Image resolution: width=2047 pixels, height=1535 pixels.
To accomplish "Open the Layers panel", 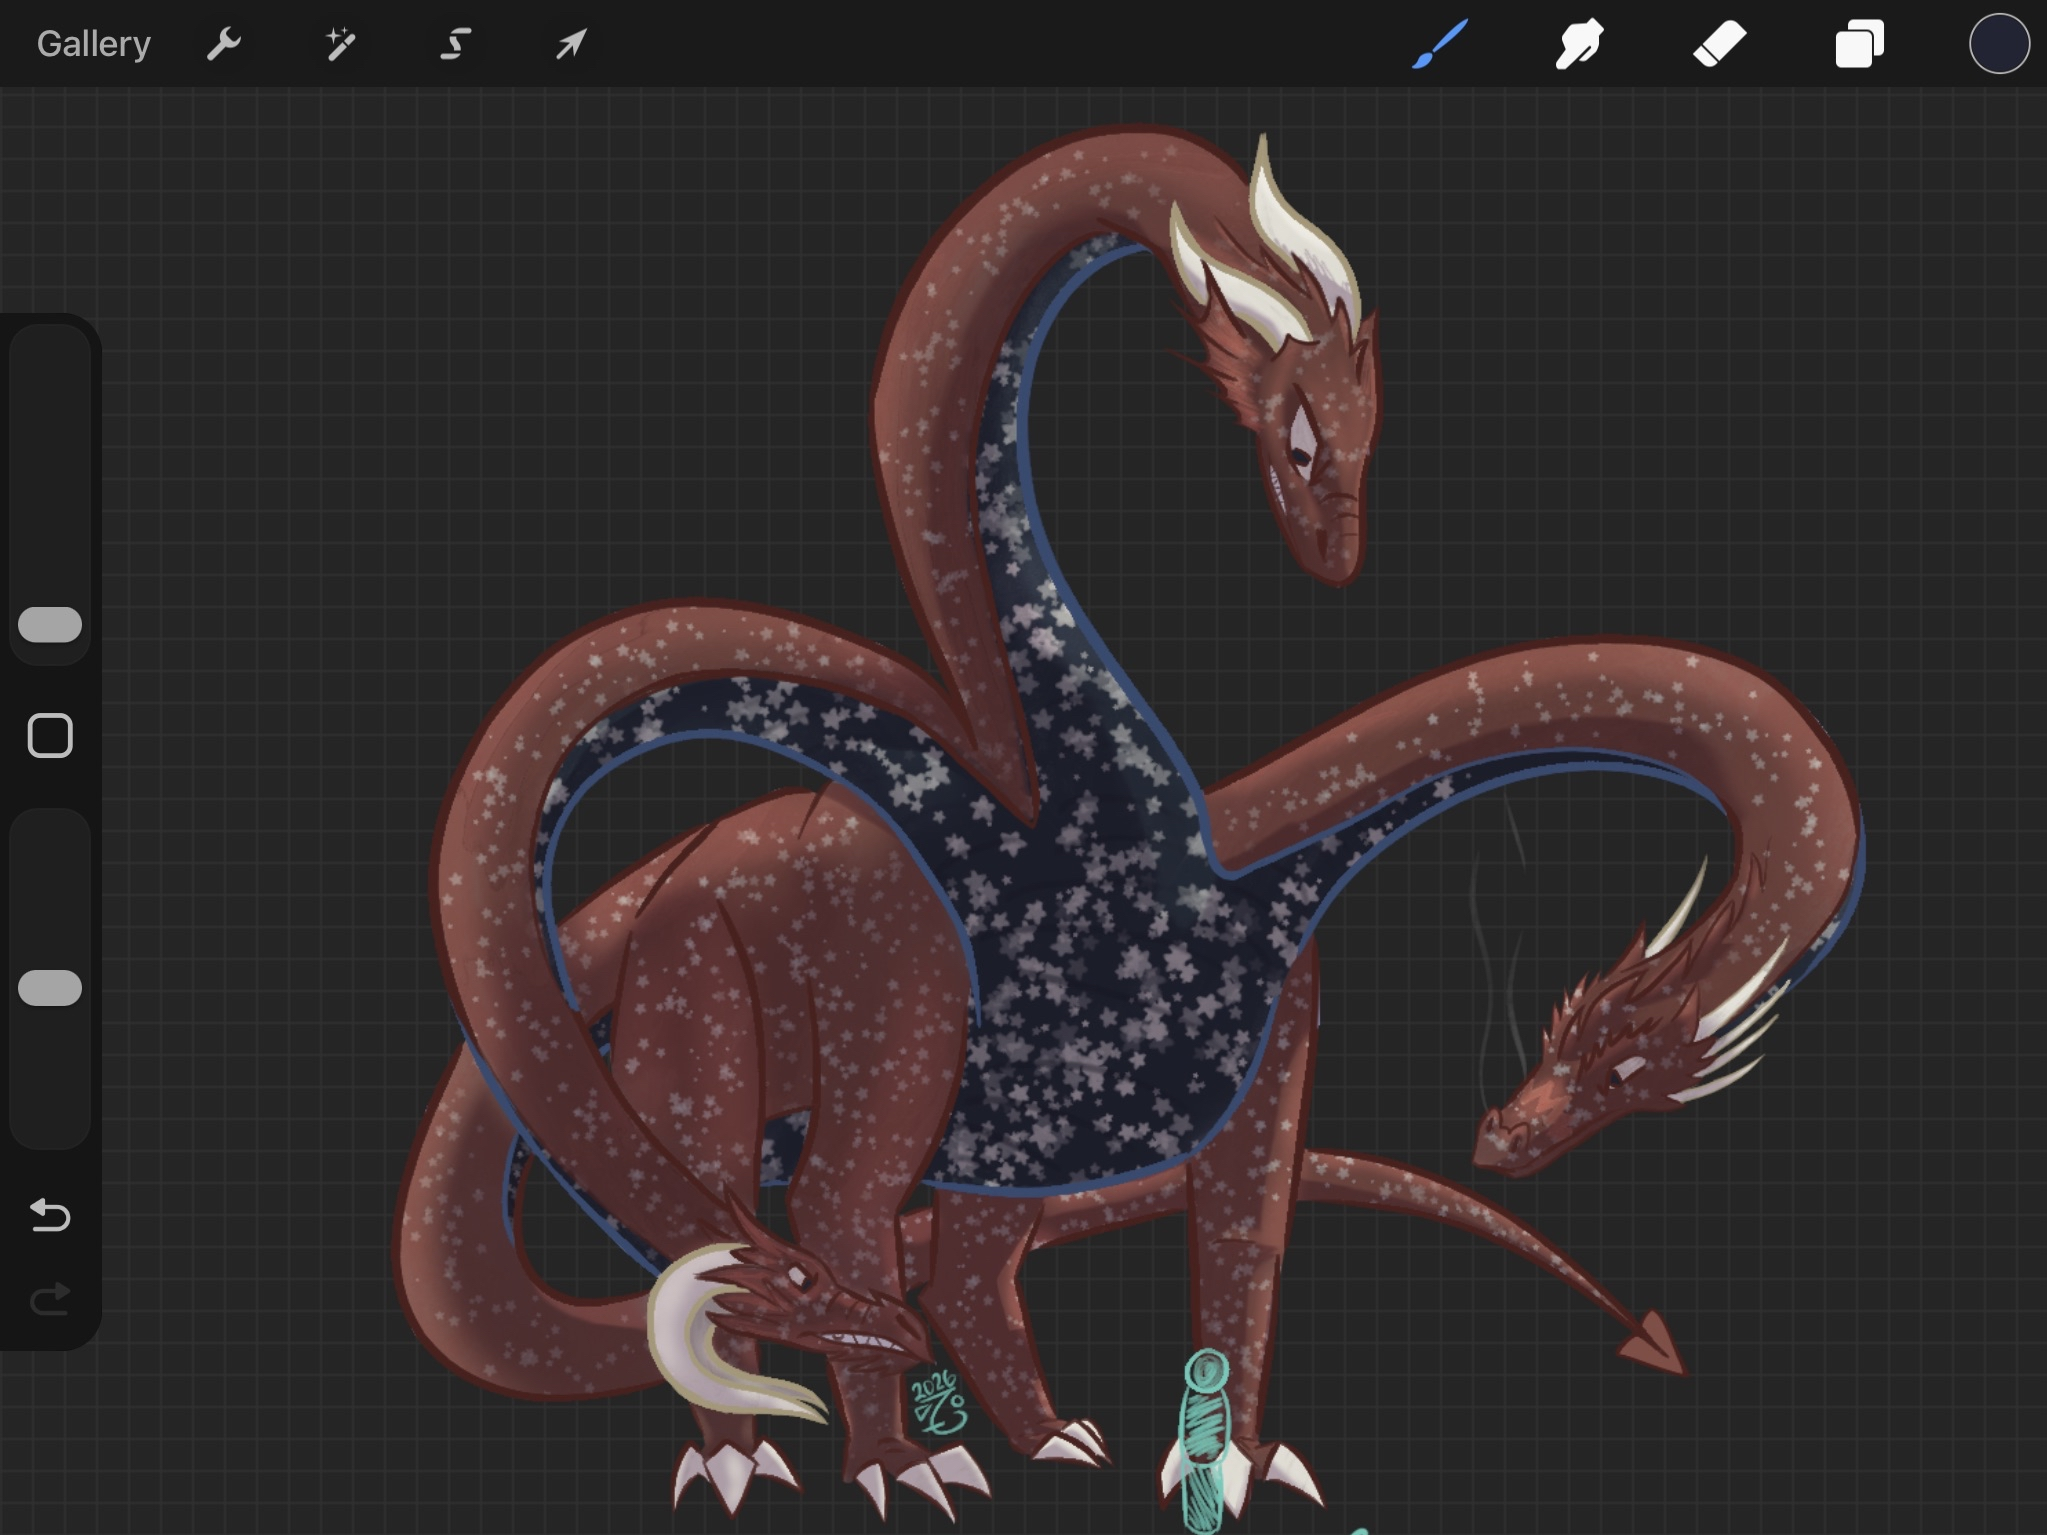I will tap(1860, 44).
